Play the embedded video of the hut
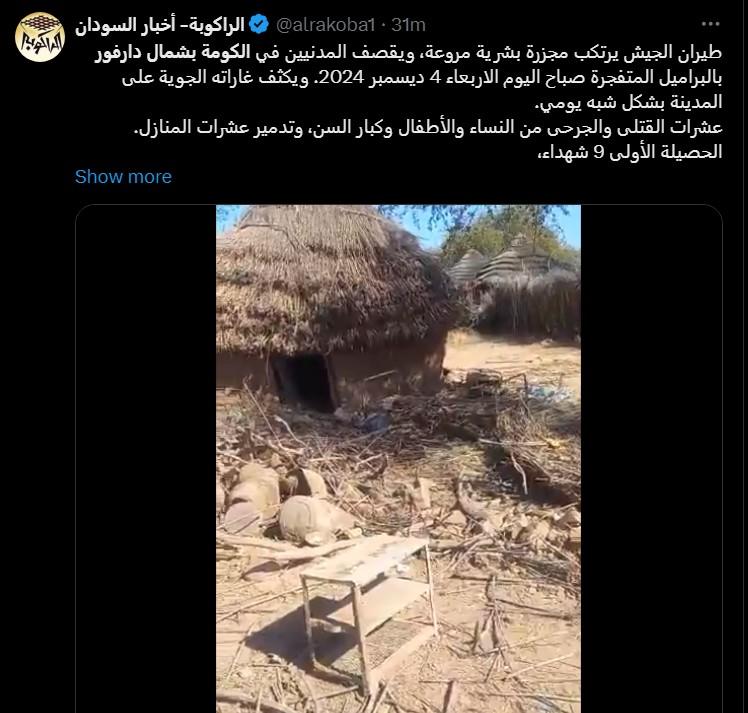 coord(398,459)
